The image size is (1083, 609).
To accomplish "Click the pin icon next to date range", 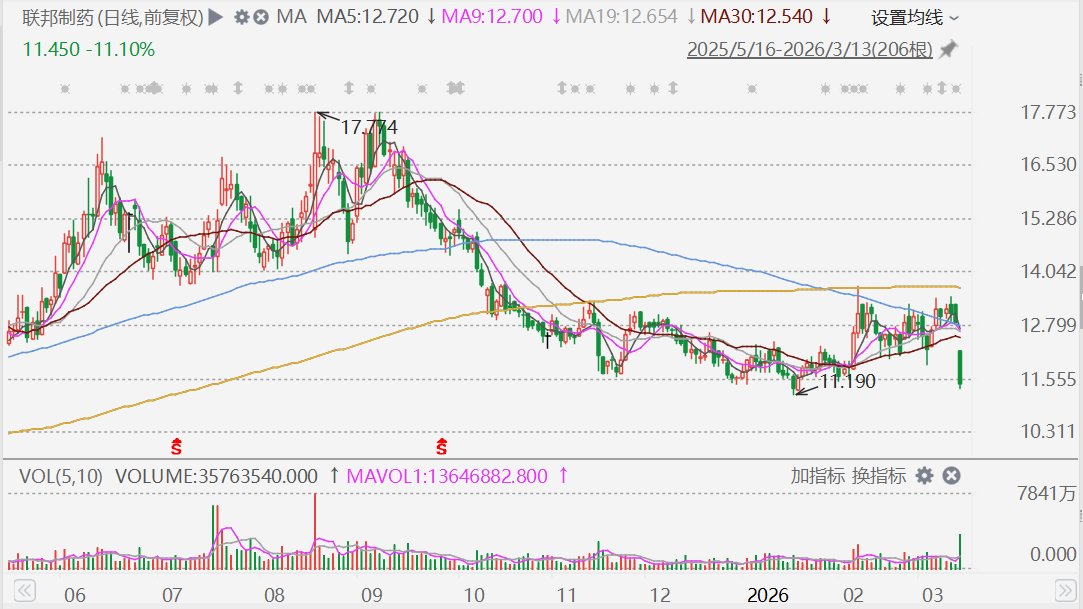I will 948,49.
